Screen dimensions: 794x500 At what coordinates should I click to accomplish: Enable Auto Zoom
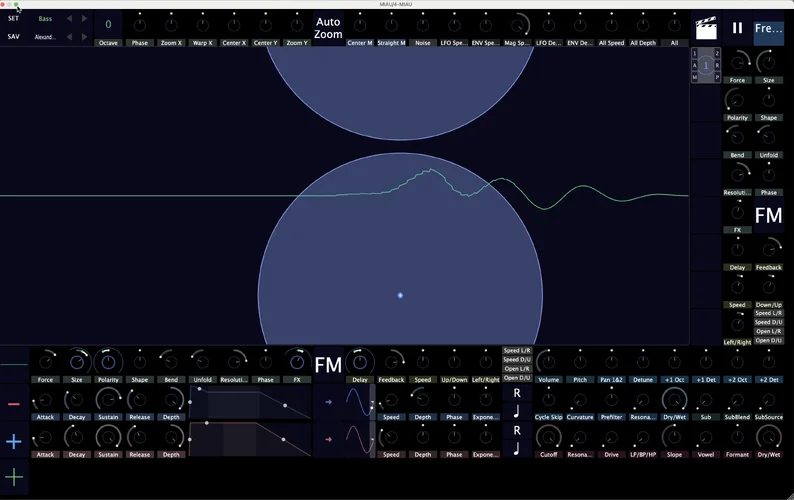click(x=328, y=28)
